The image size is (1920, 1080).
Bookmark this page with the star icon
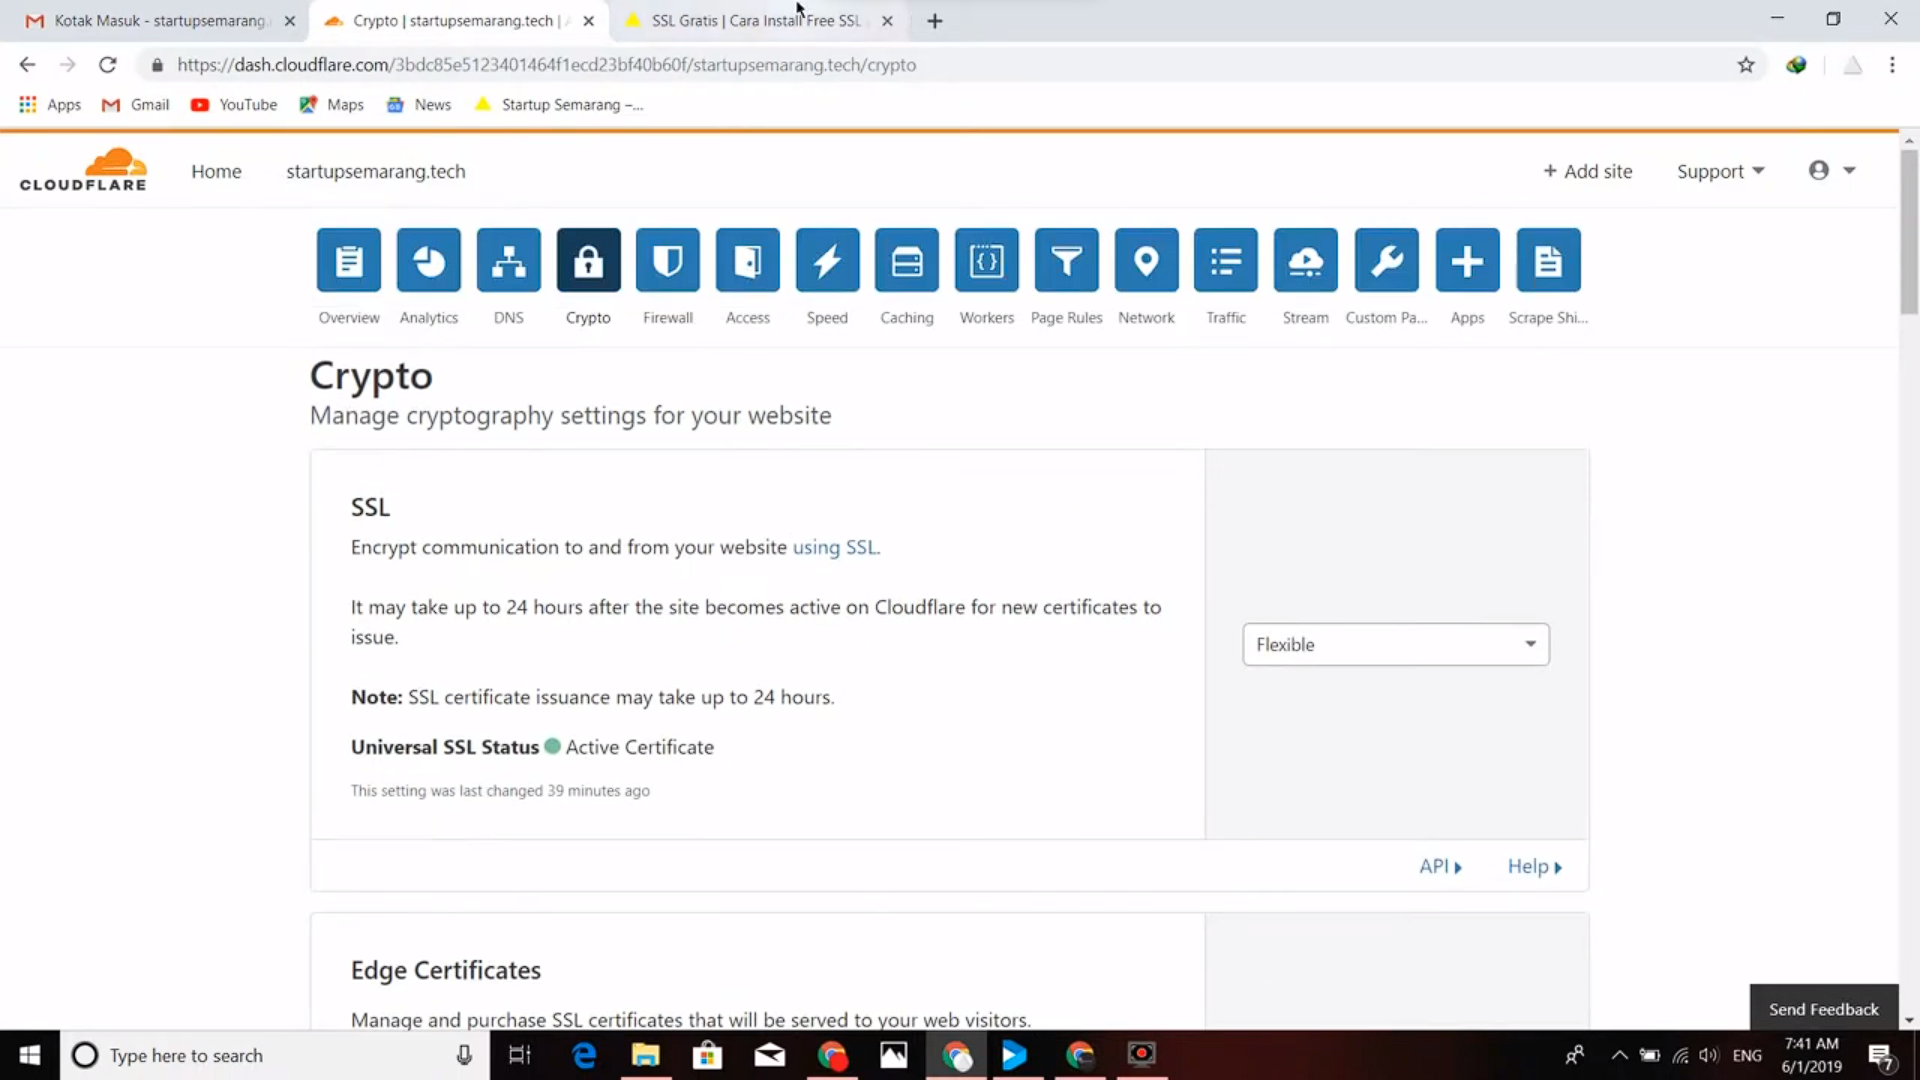click(x=1746, y=65)
